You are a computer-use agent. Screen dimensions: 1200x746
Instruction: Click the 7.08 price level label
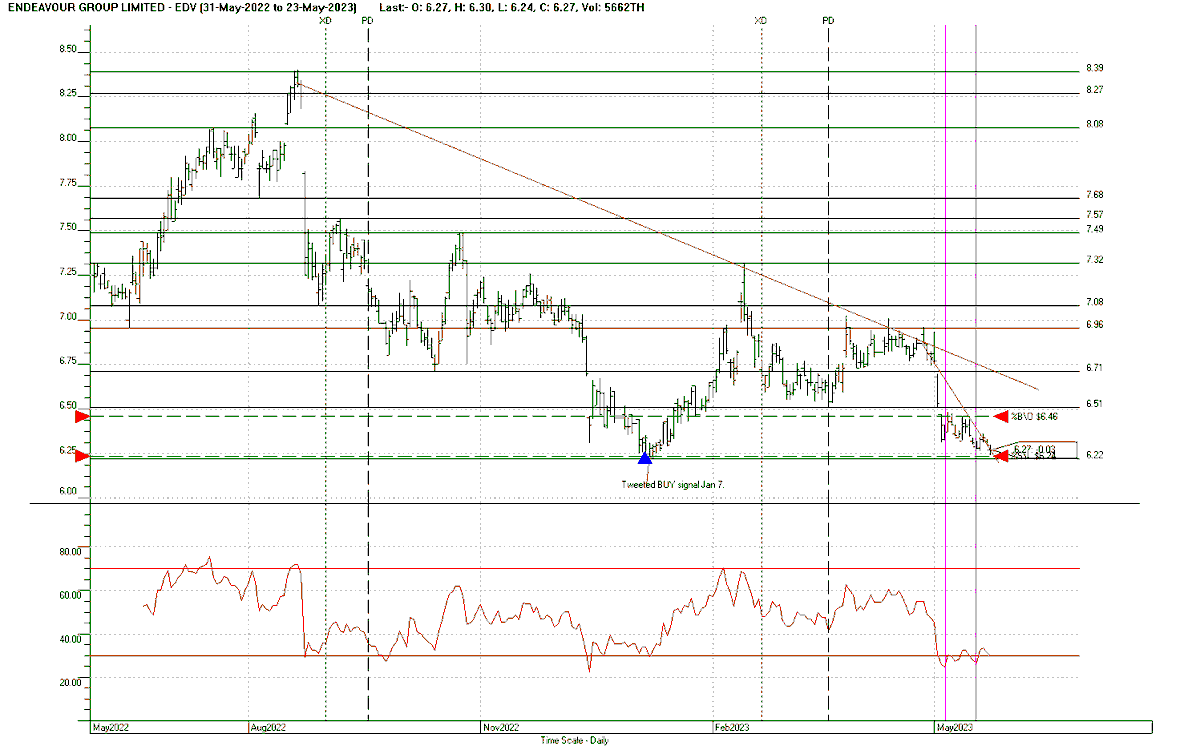[1094, 302]
